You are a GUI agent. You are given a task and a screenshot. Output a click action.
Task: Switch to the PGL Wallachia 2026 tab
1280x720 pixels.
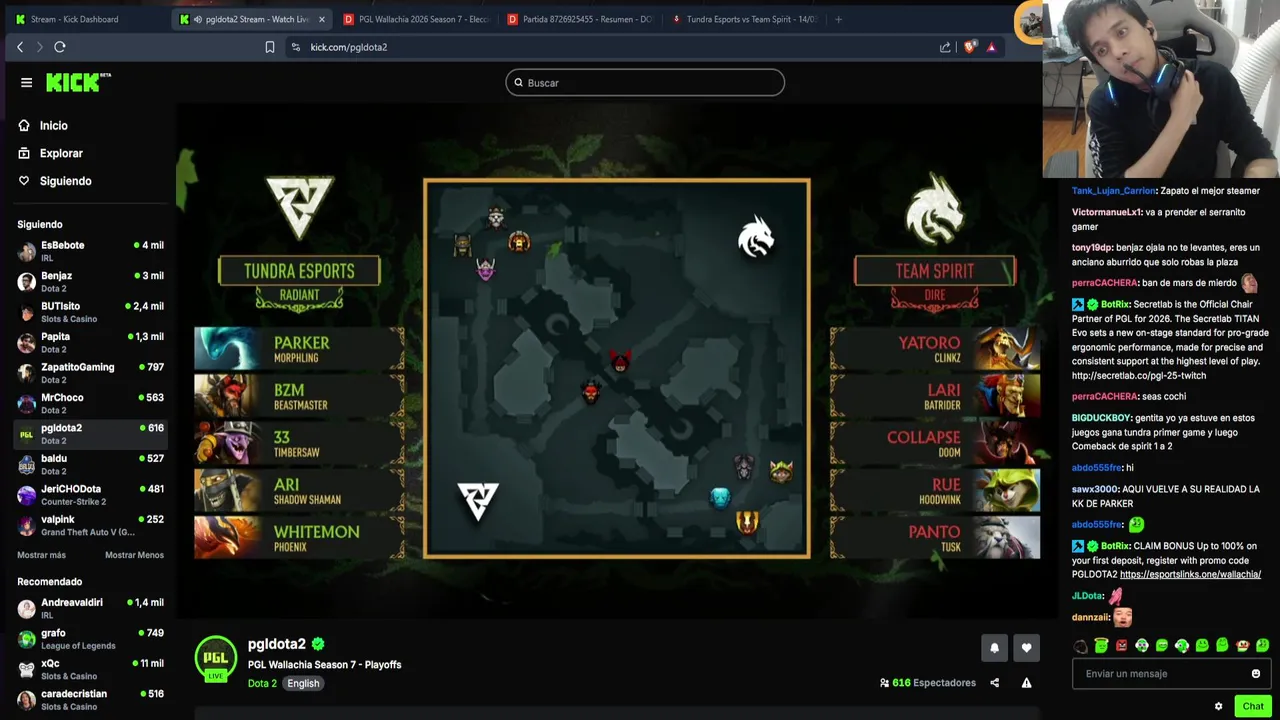point(415,19)
